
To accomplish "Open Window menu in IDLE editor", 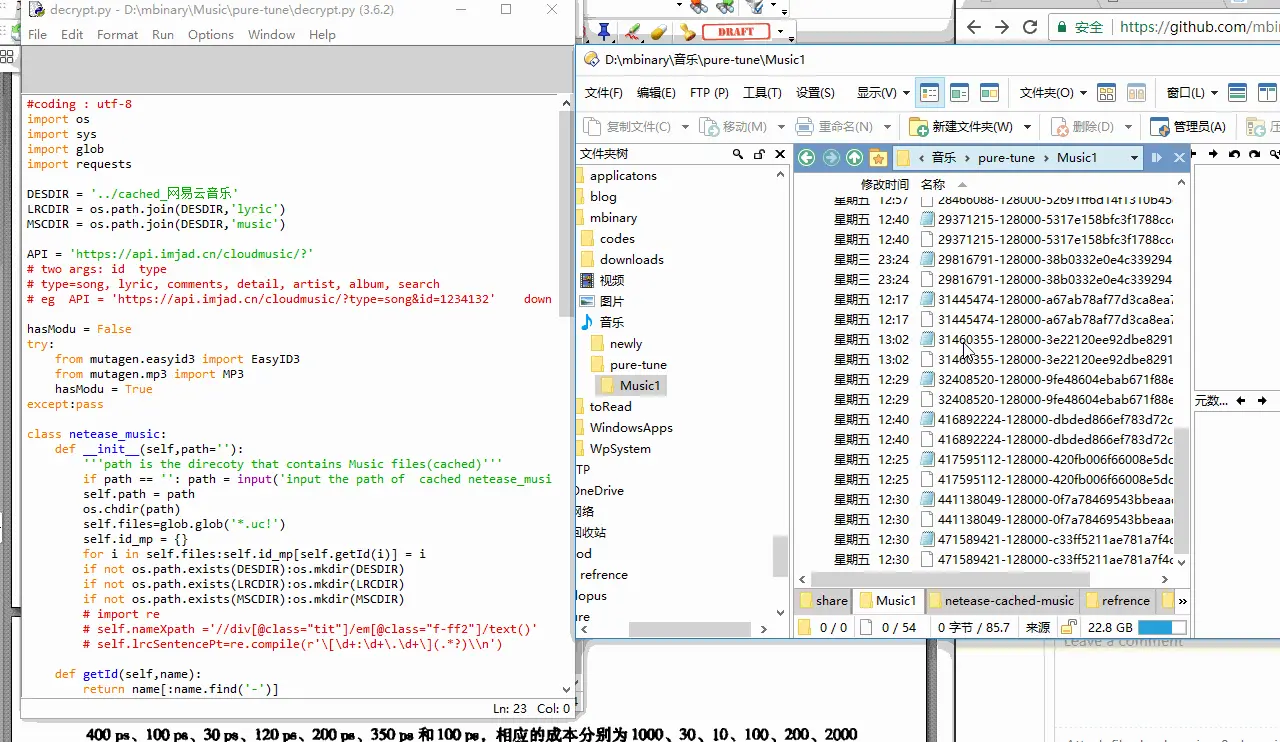I will pos(271,34).
